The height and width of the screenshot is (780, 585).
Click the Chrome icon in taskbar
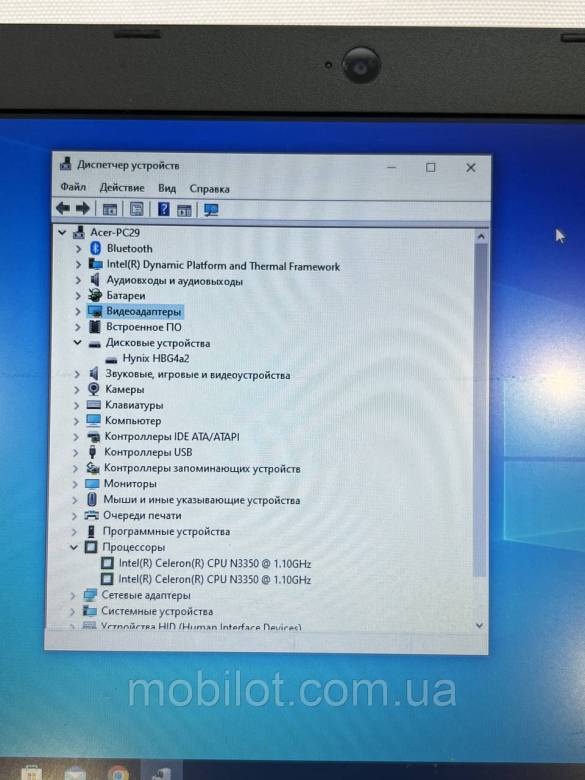pyautogui.click(x=118, y=773)
